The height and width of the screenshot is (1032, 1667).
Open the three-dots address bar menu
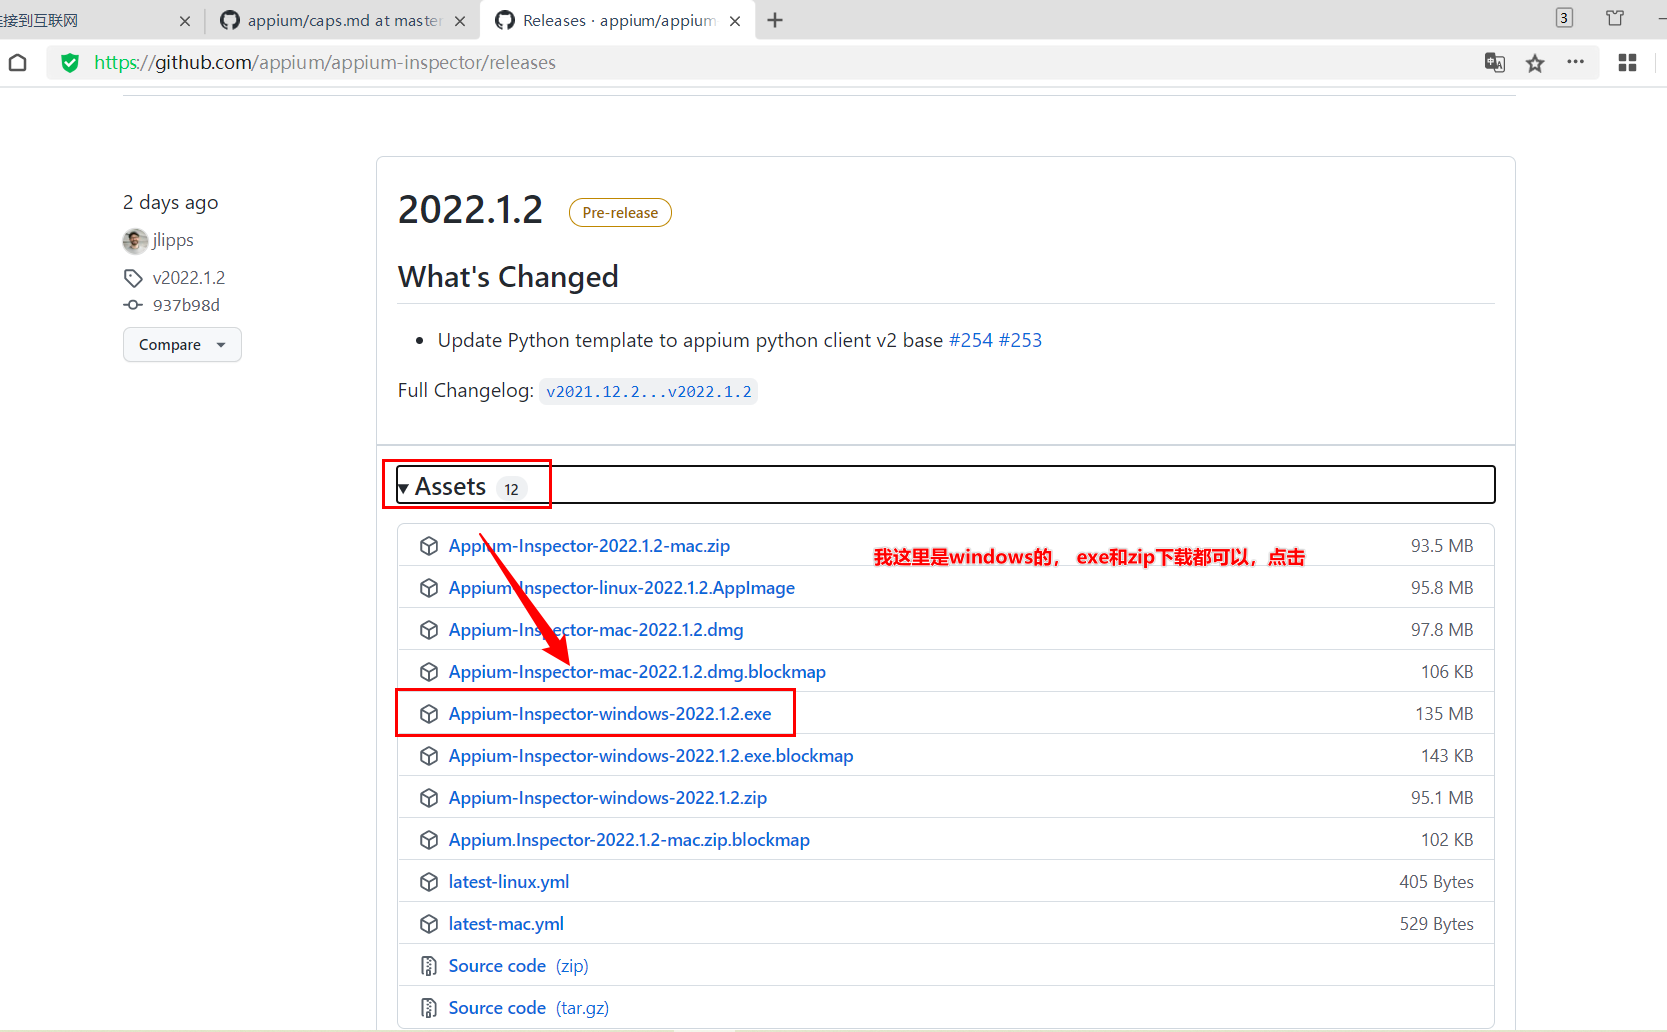click(1576, 62)
